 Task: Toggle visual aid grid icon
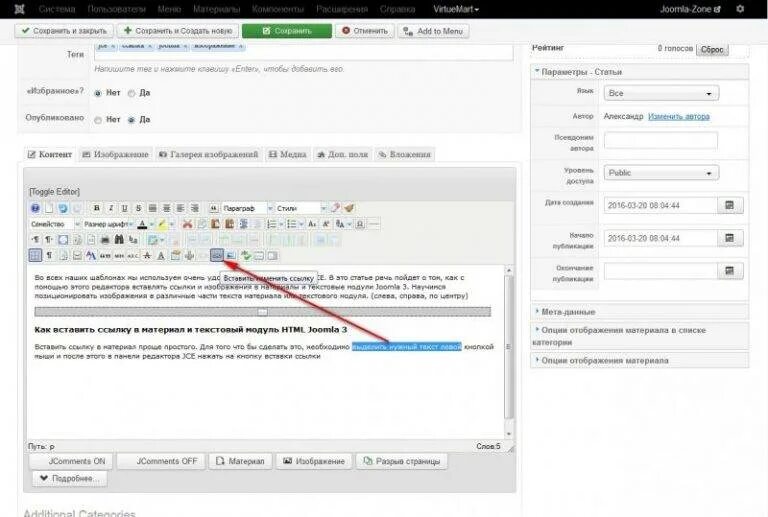click(35, 256)
